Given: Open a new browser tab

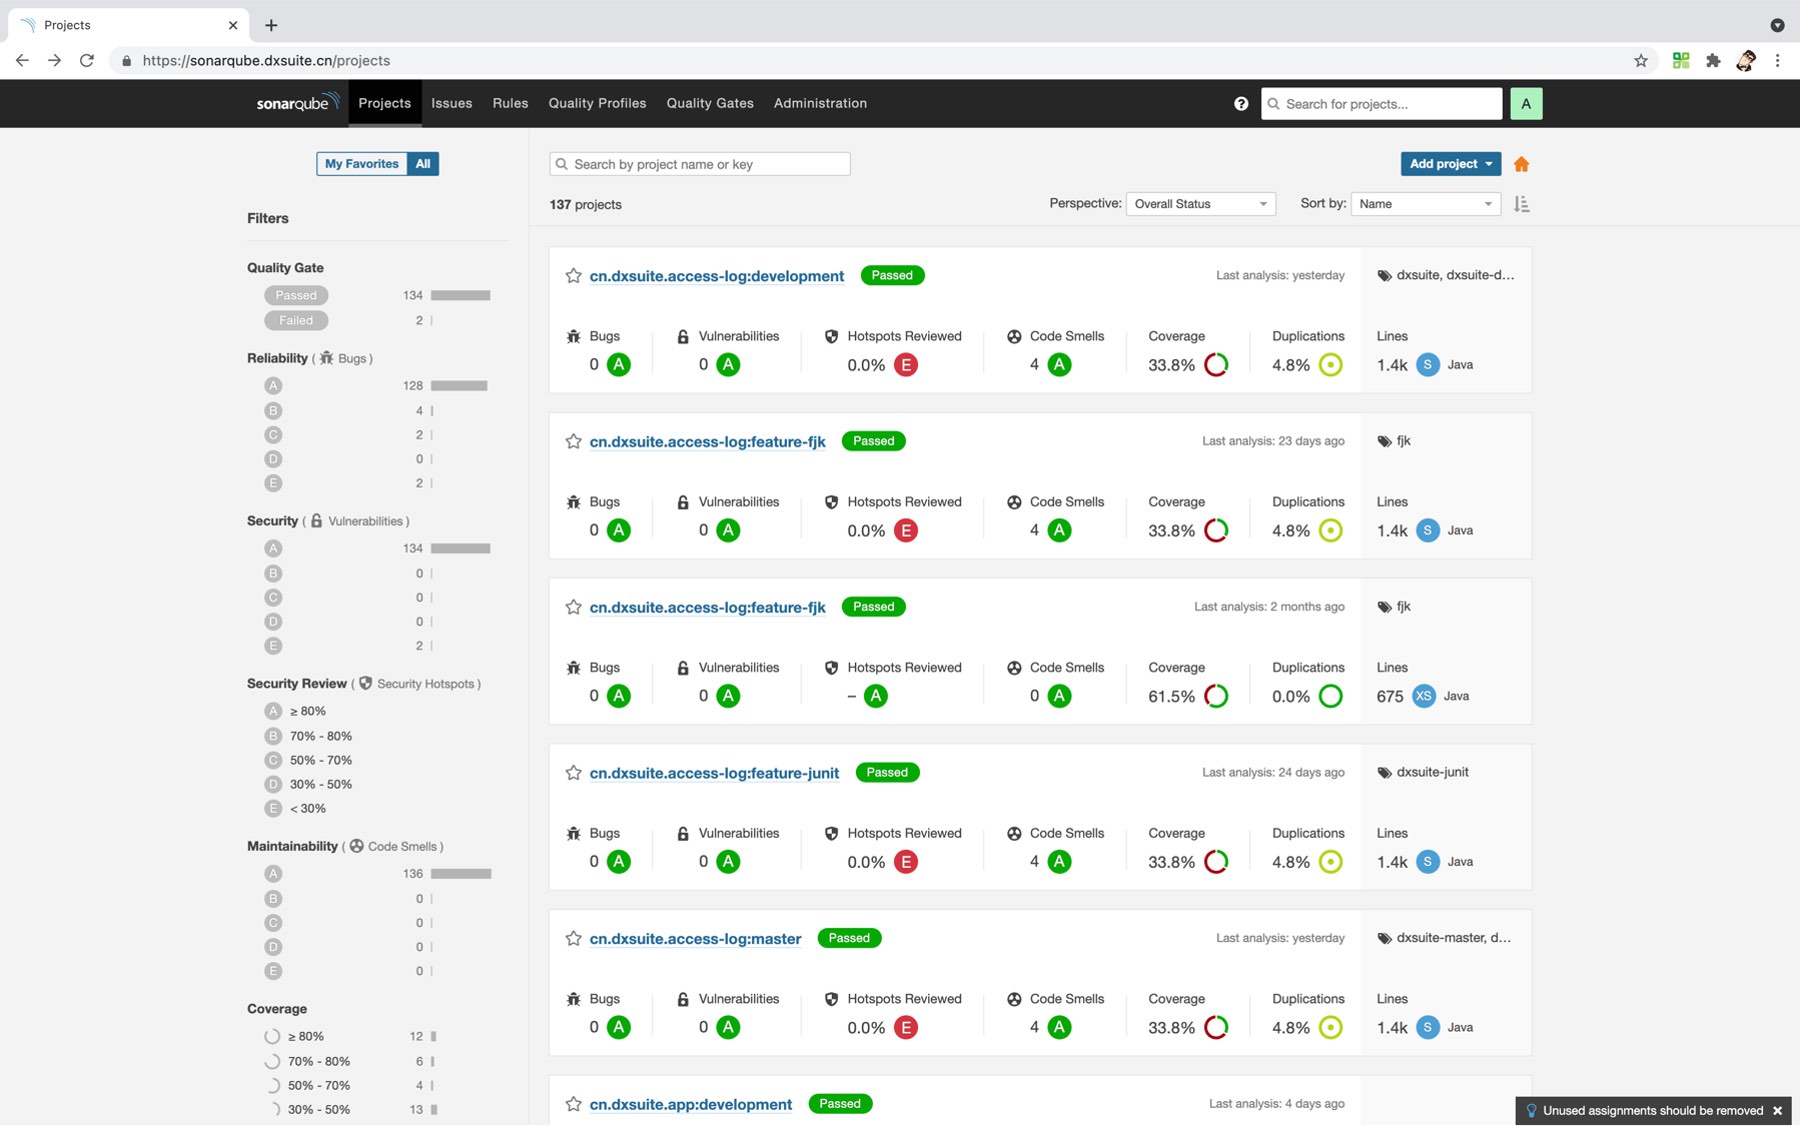Looking at the screenshot, I should (271, 25).
